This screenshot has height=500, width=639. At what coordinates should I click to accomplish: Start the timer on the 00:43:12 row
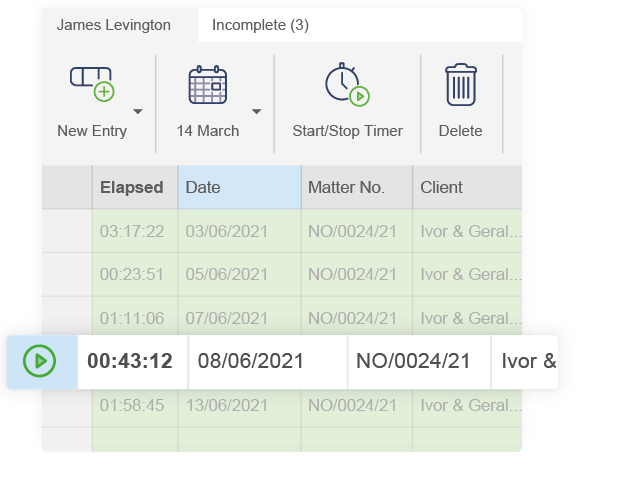[x=40, y=361]
